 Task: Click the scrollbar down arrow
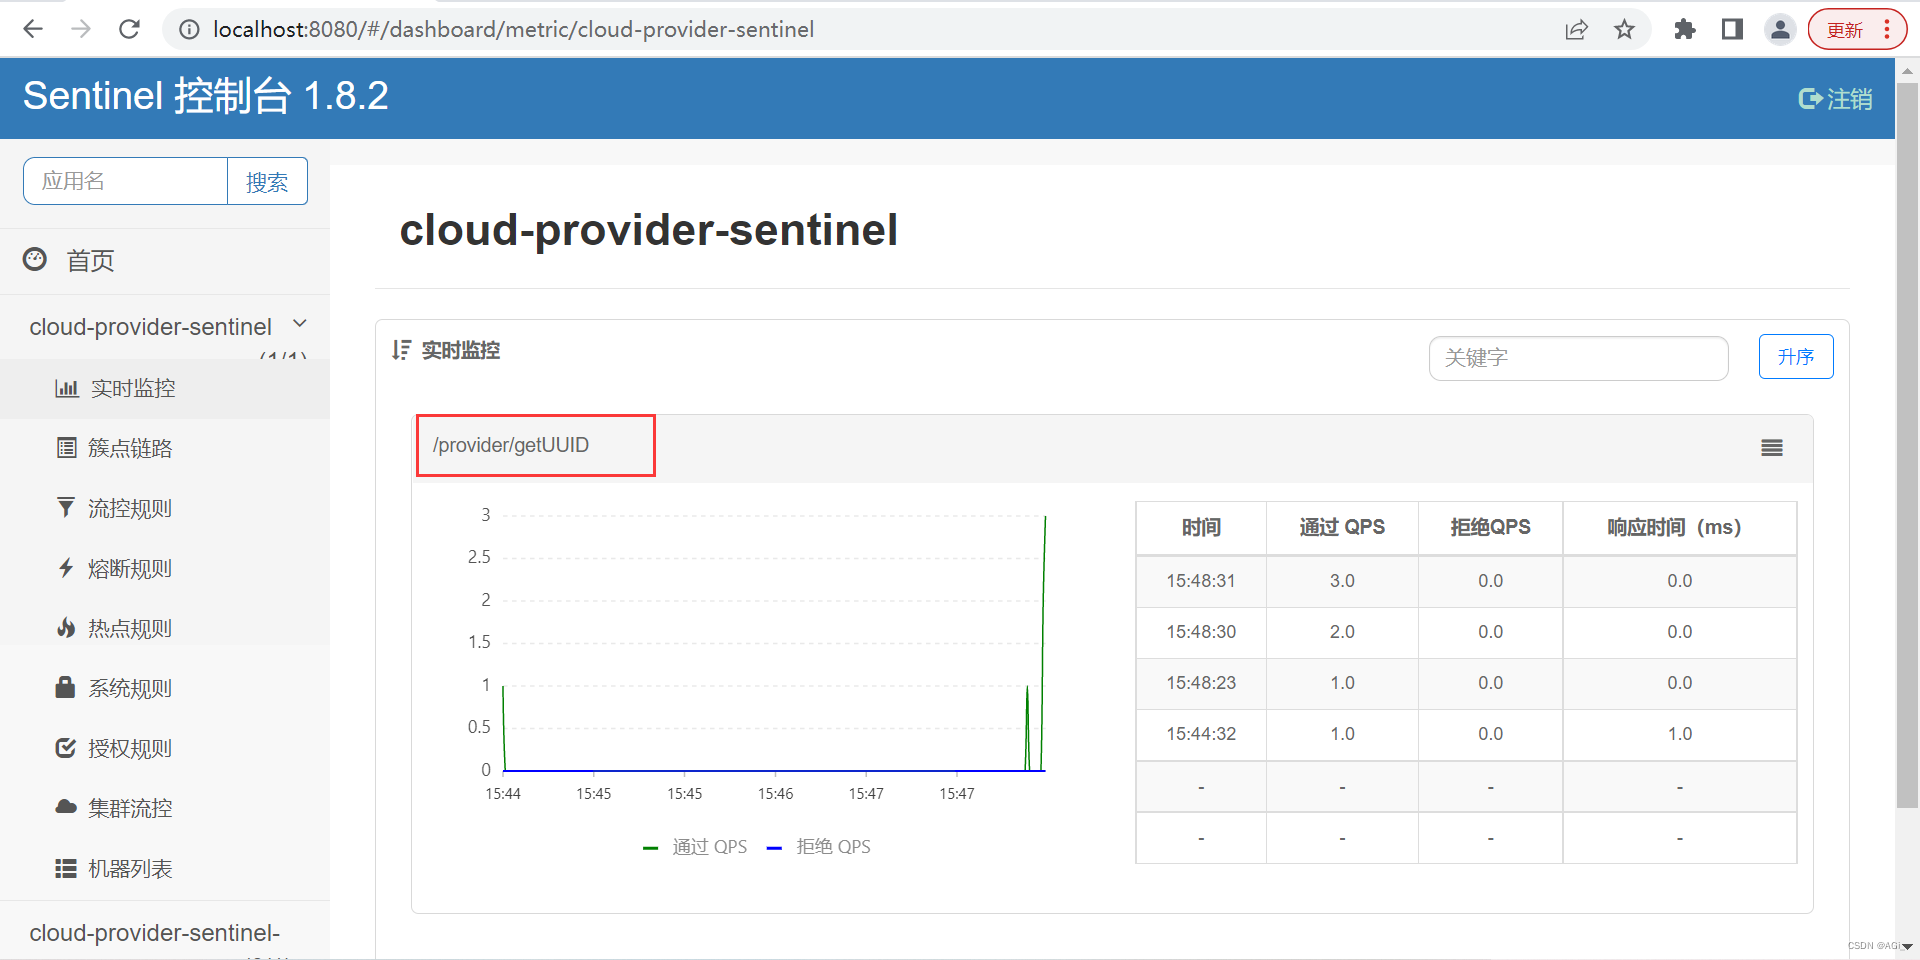[x=1907, y=946]
